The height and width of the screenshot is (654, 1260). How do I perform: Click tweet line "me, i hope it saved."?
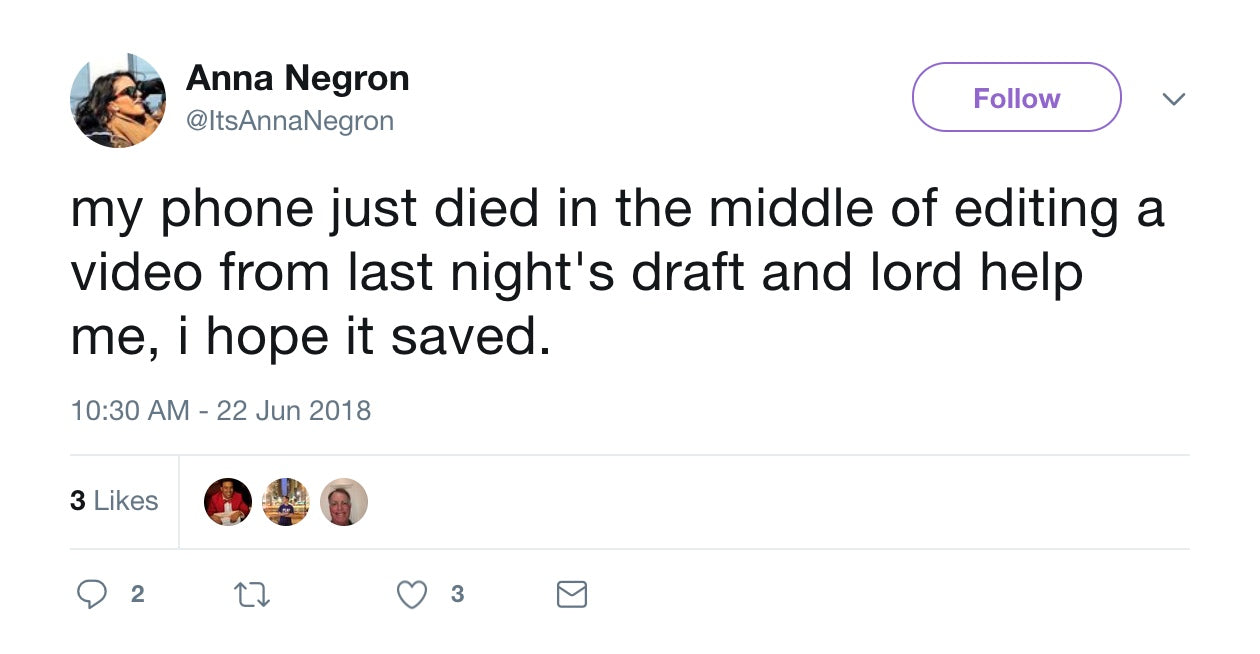tap(310, 338)
